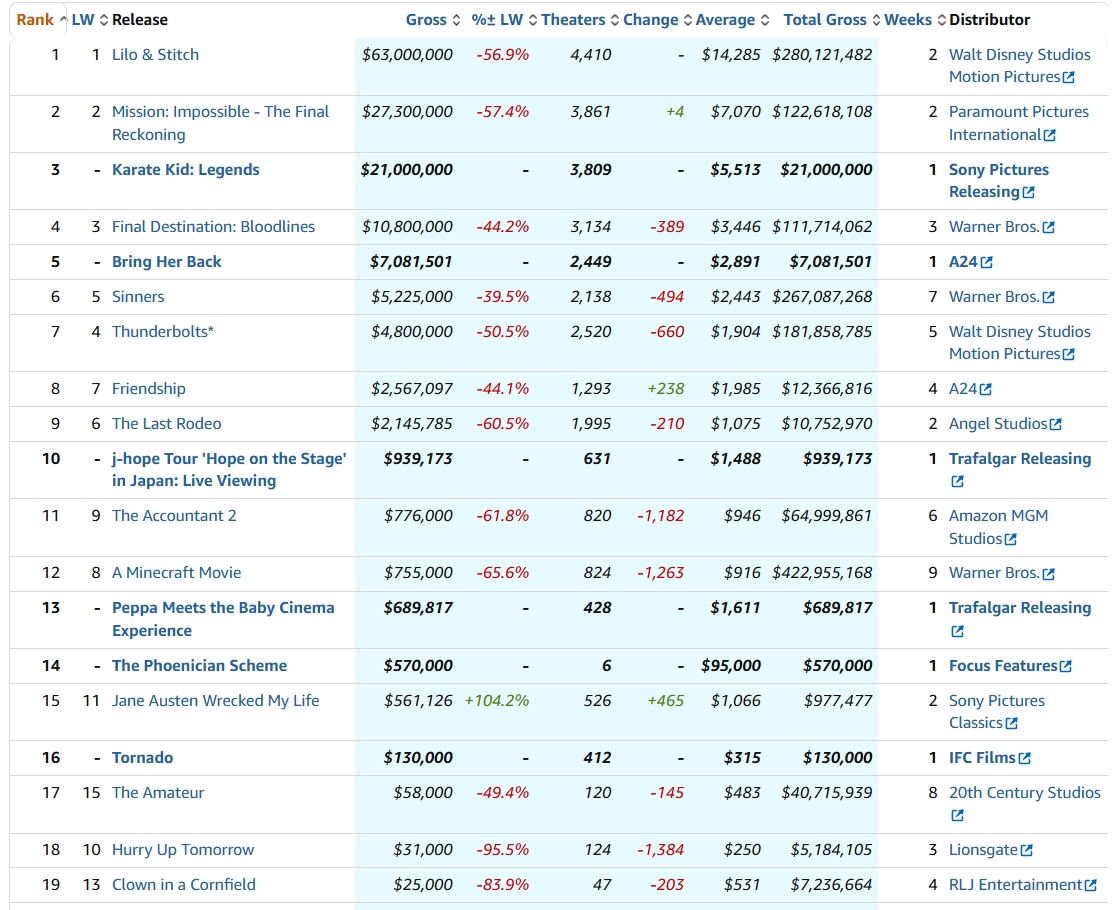Viewport: 1115px width, 910px height.
Task: Sort table by Rank column
Action: (x=41, y=20)
